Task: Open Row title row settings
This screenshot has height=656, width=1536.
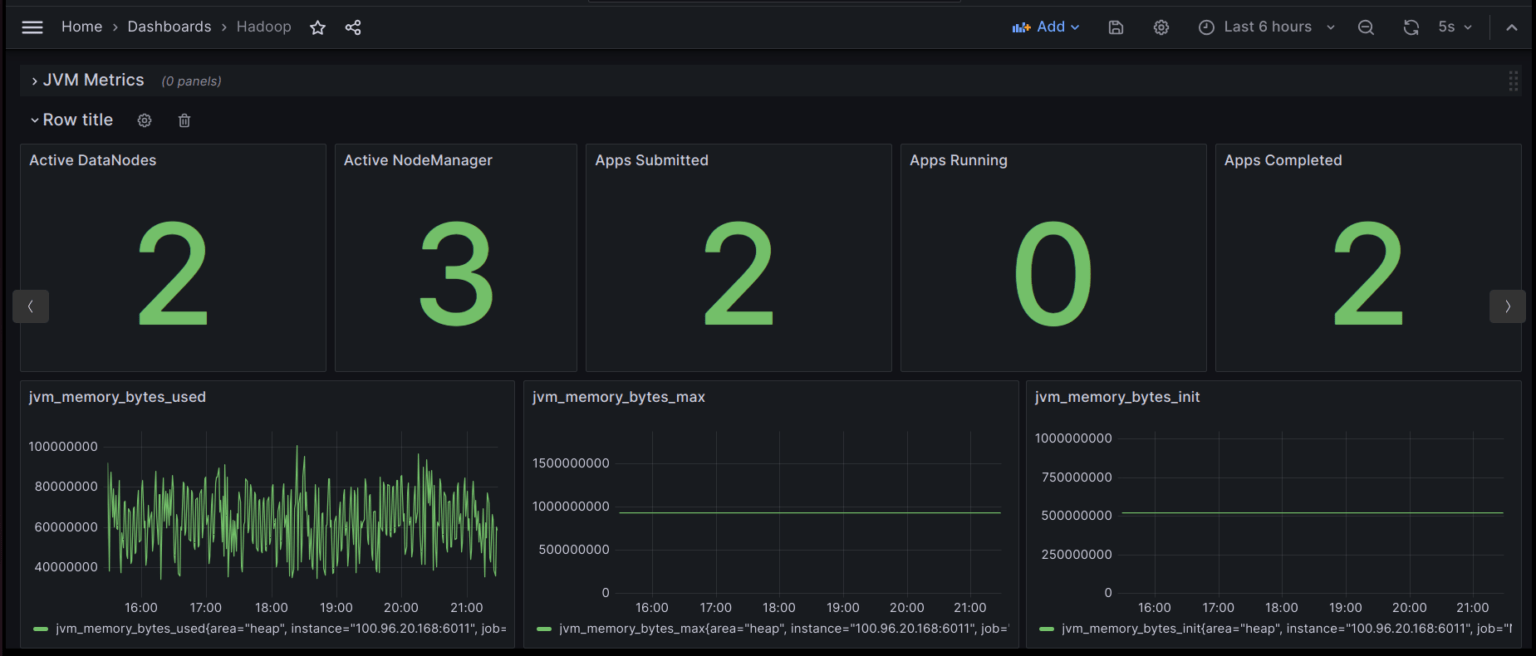Action: click(144, 120)
